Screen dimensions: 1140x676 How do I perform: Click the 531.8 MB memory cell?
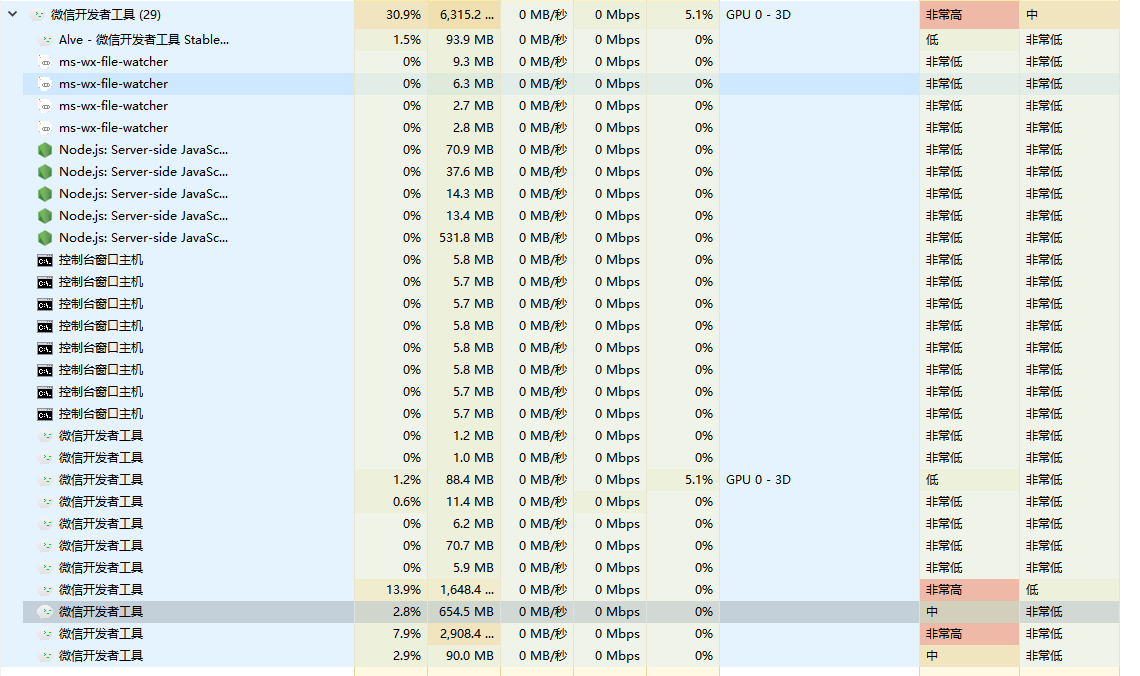pos(466,238)
